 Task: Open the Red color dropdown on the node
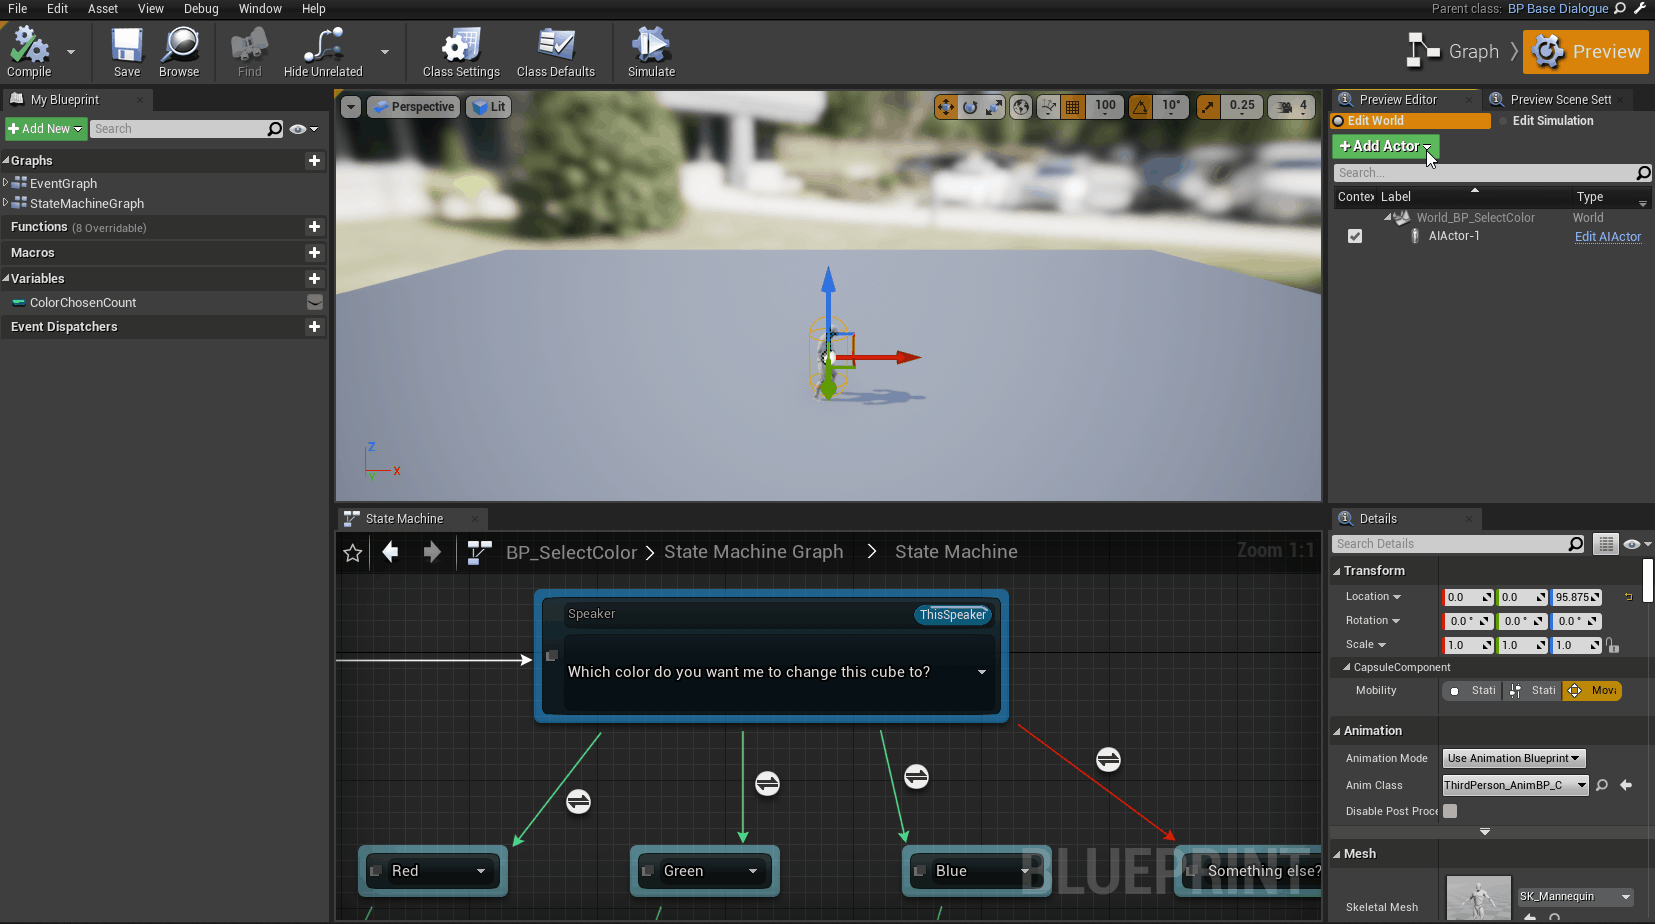click(481, 871)
